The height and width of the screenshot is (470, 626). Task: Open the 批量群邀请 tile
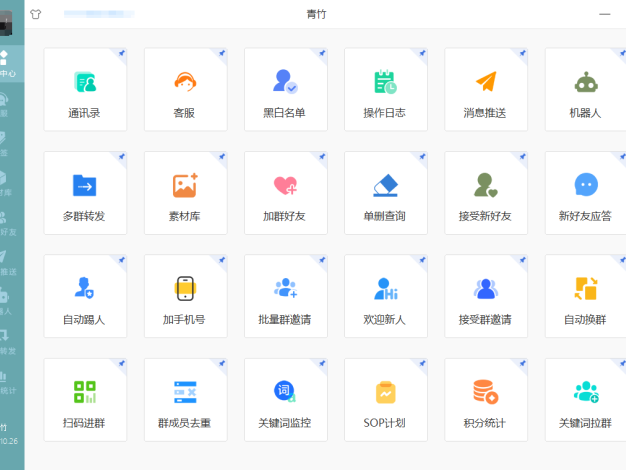pyautogui.click(x=285, y=296)
